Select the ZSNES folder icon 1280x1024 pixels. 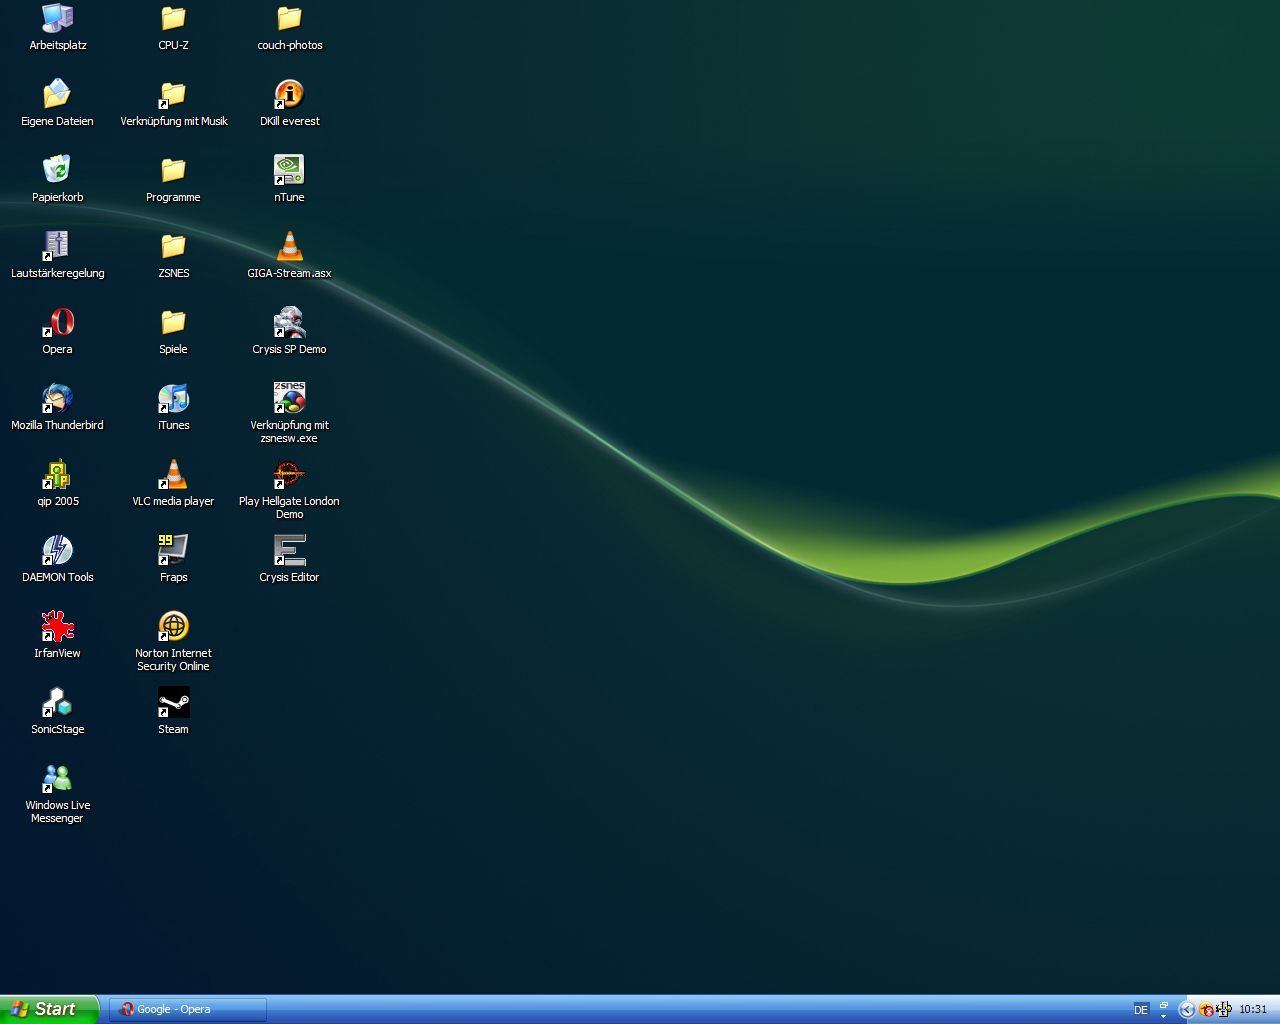click(173, 246)
